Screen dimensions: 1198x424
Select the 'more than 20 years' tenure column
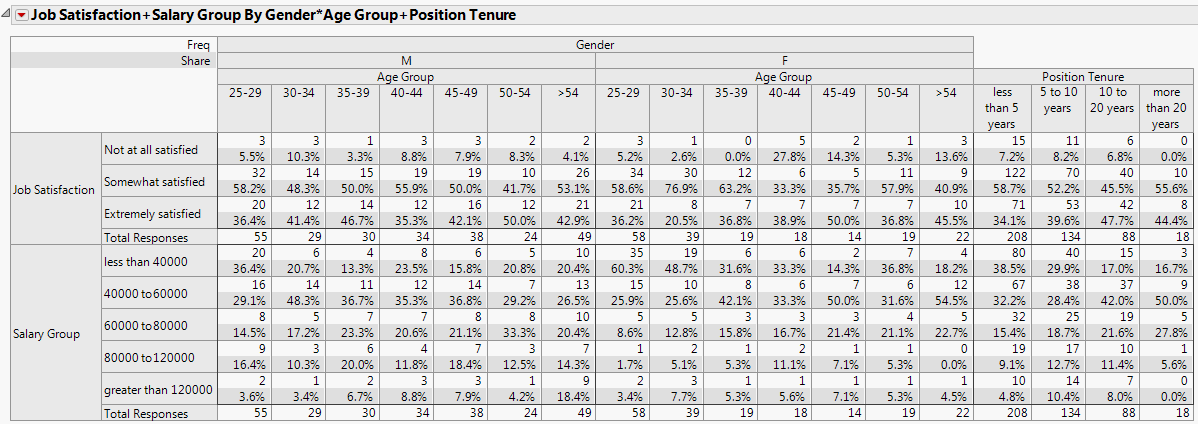[1163, 108]
